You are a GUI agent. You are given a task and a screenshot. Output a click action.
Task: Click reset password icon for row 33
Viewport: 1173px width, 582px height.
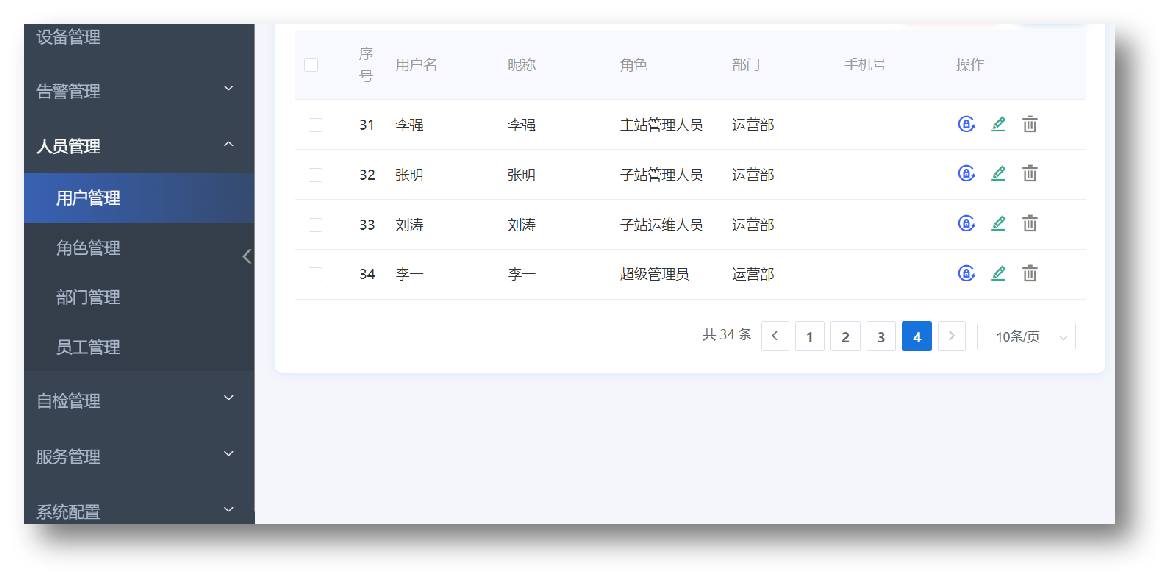click(966, 223)
